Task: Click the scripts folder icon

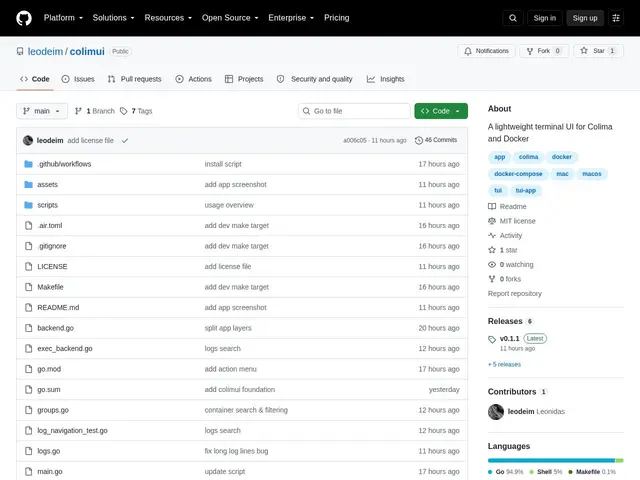Action: [x=28, y=205]
